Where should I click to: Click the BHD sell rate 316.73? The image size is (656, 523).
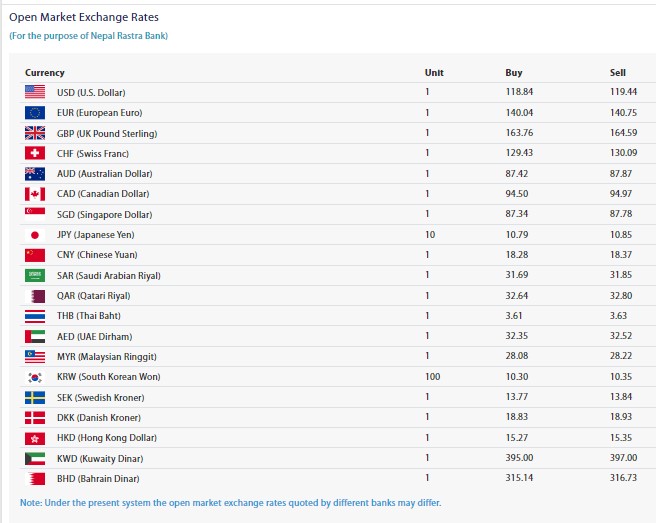click(623, 479)
